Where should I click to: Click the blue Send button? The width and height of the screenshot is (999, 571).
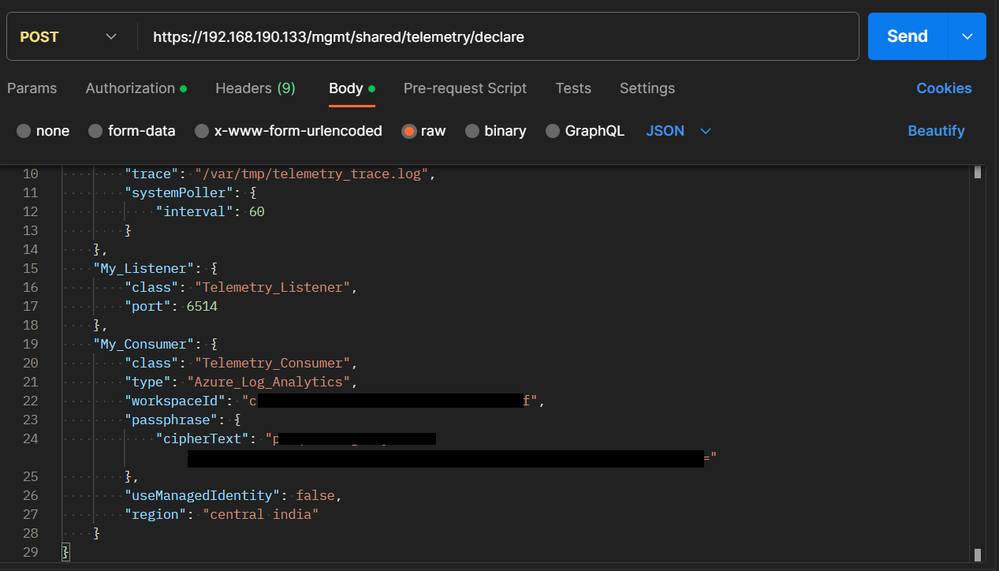[907, 36]
